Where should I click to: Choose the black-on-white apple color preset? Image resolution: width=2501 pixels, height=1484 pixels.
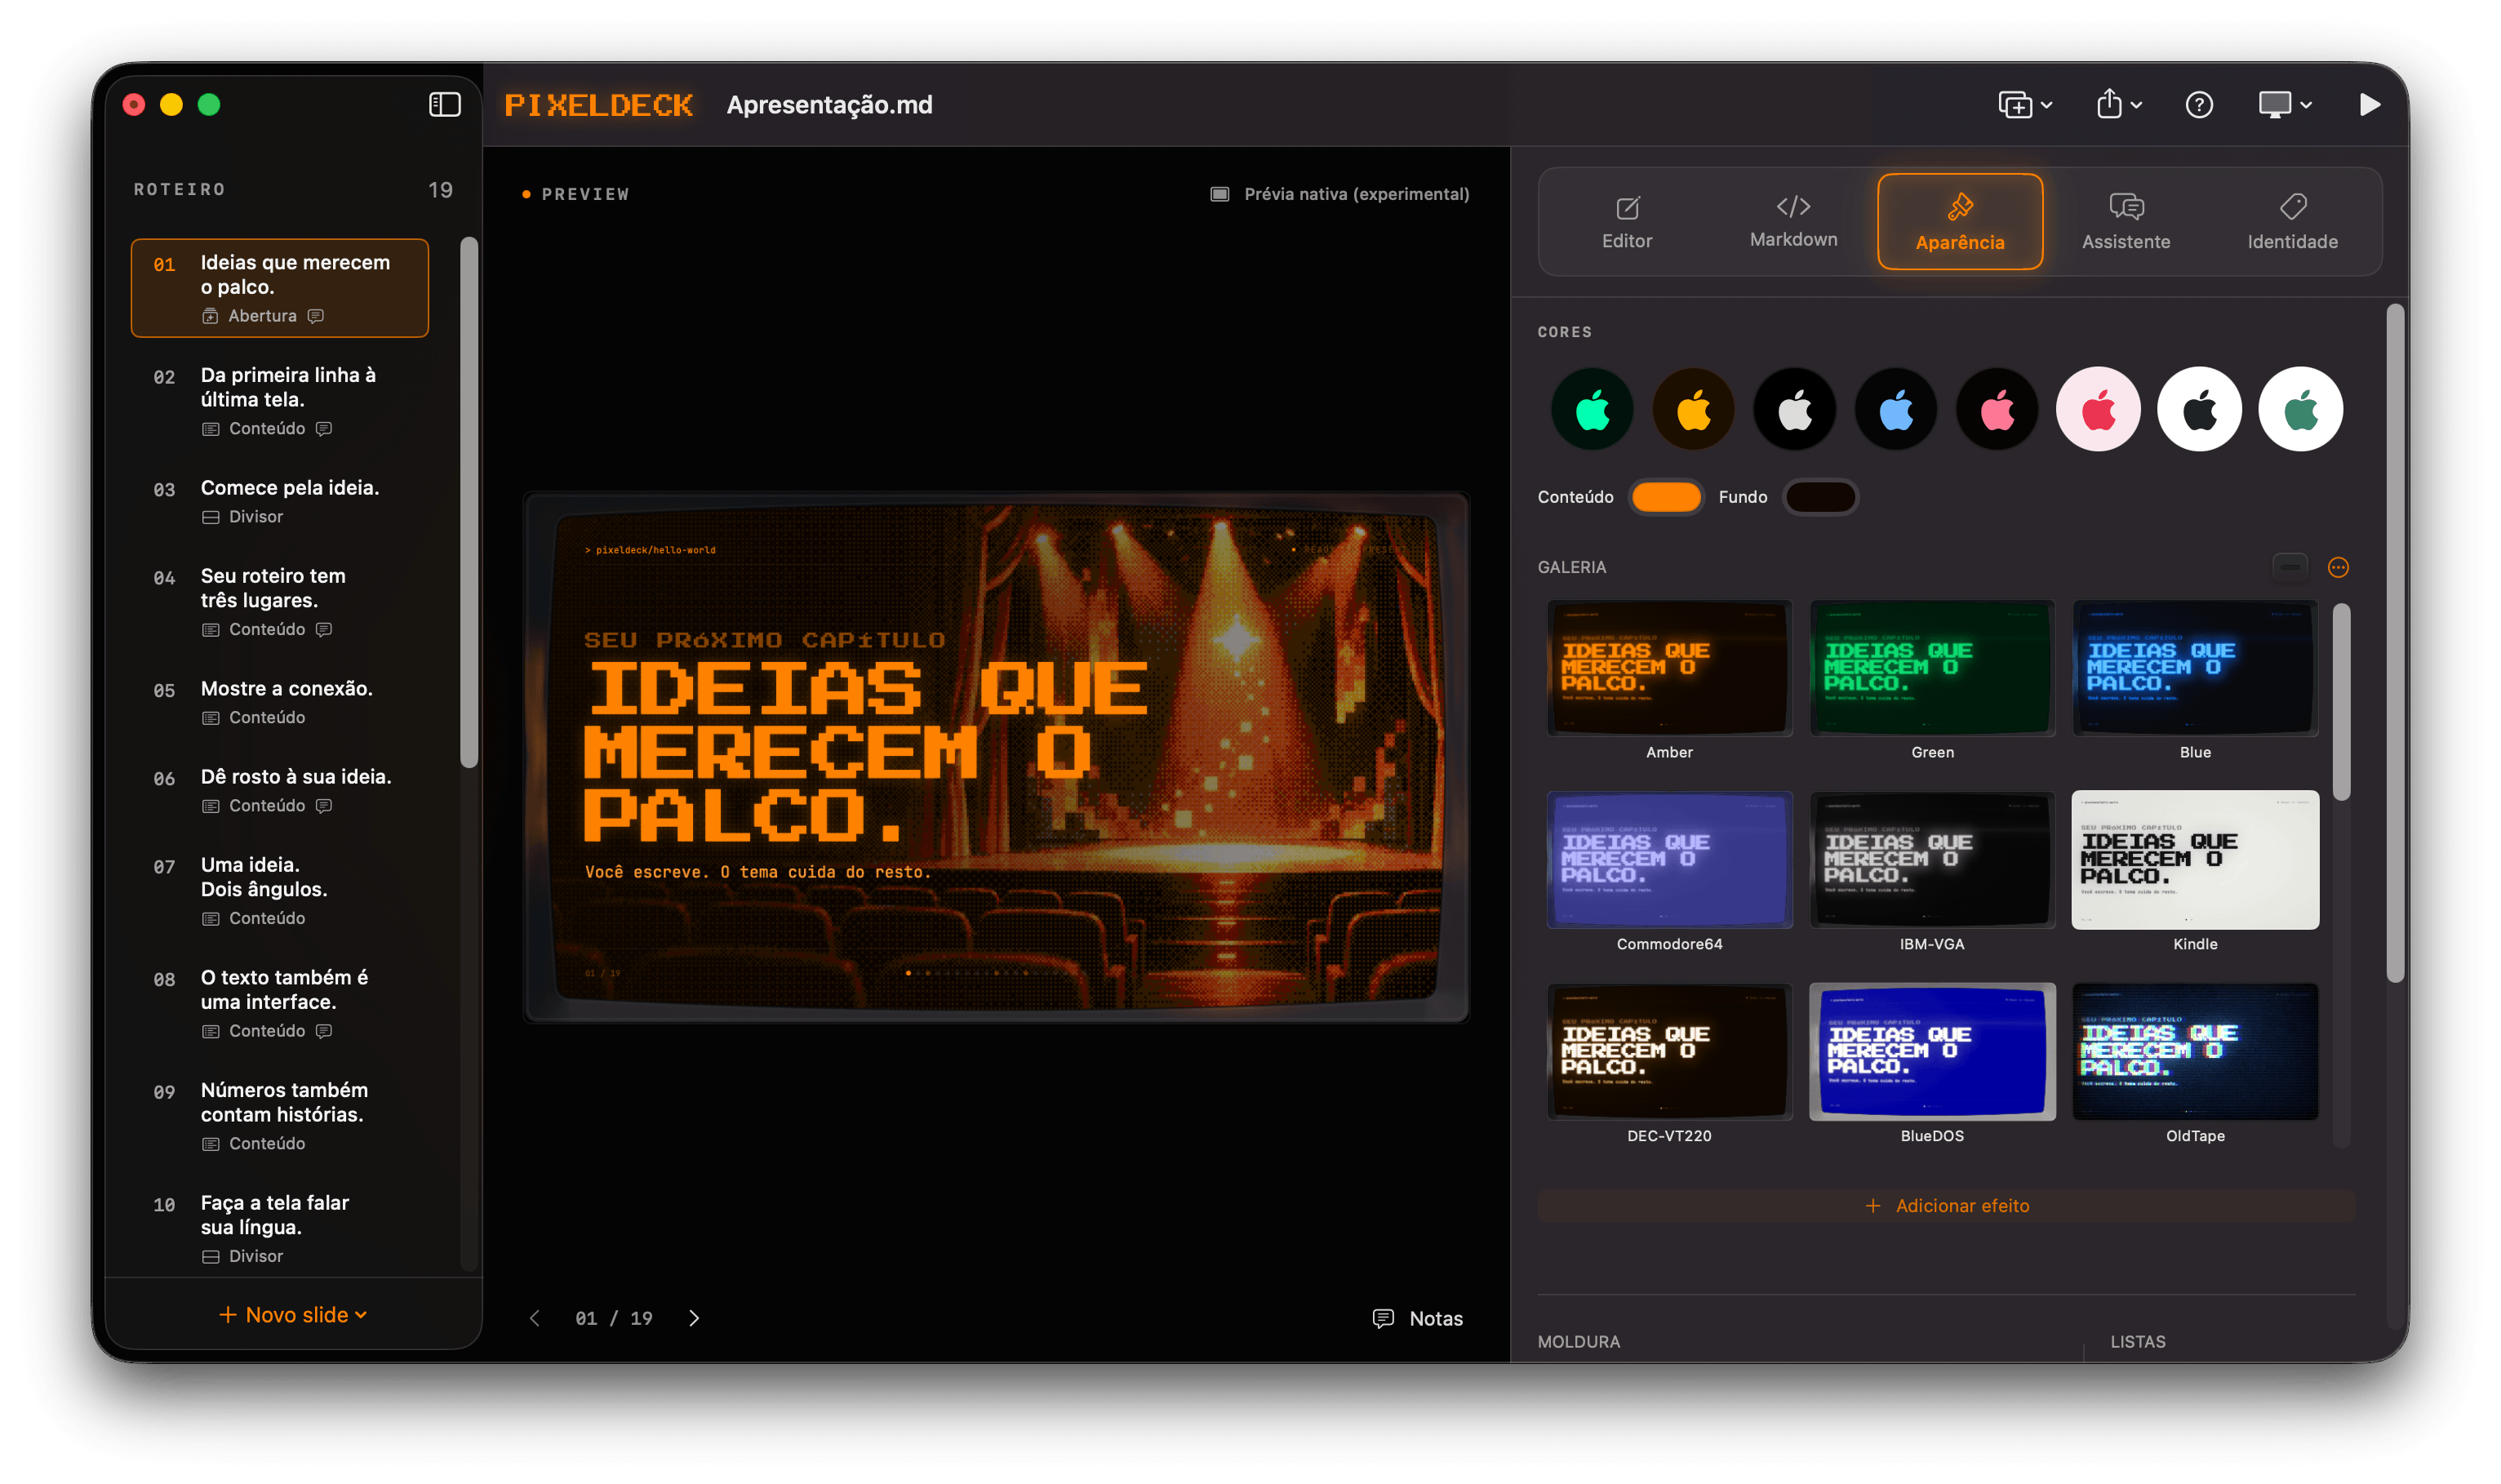(2199, 410)
